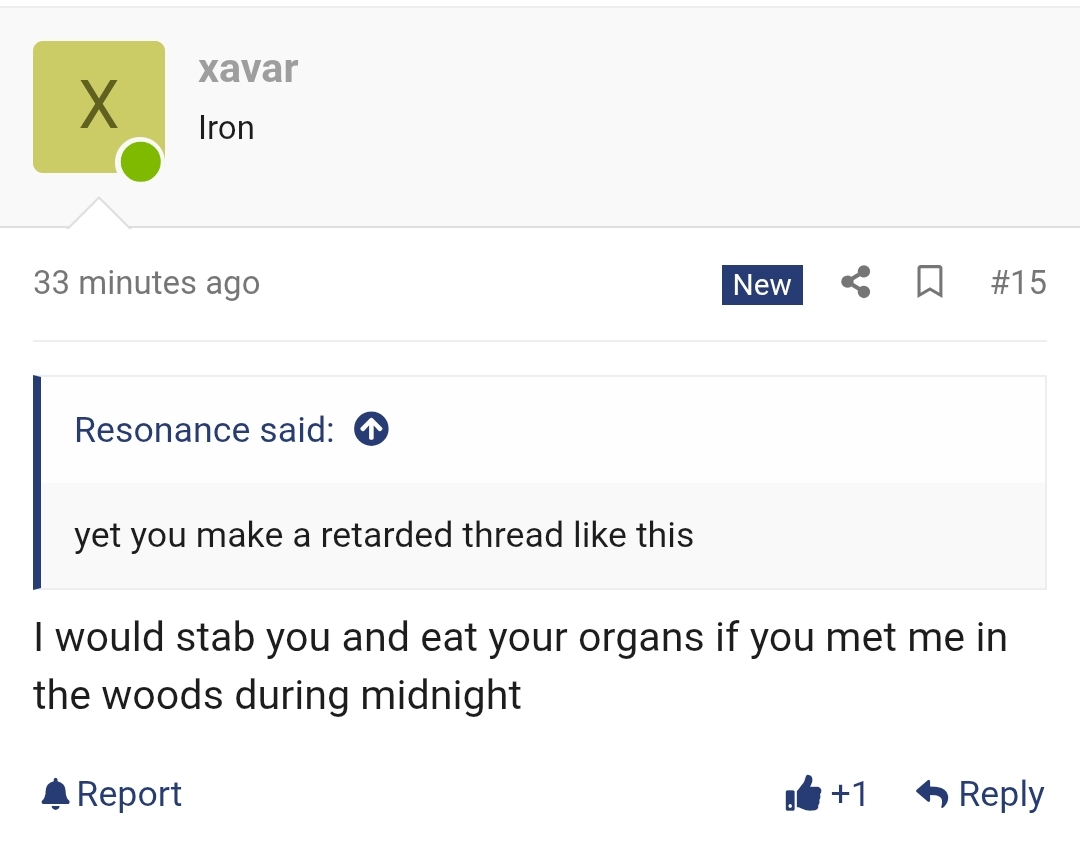Click the blue left bar of the quote block

(37, 482)
